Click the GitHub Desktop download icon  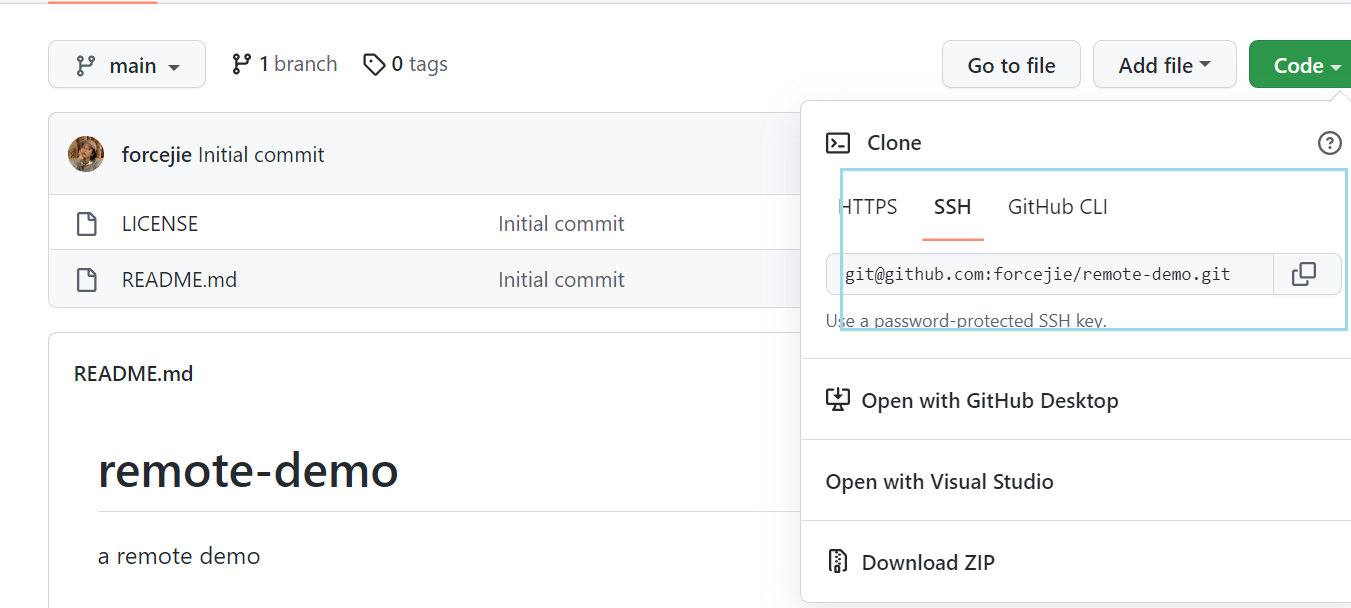(x=837, y=400)
